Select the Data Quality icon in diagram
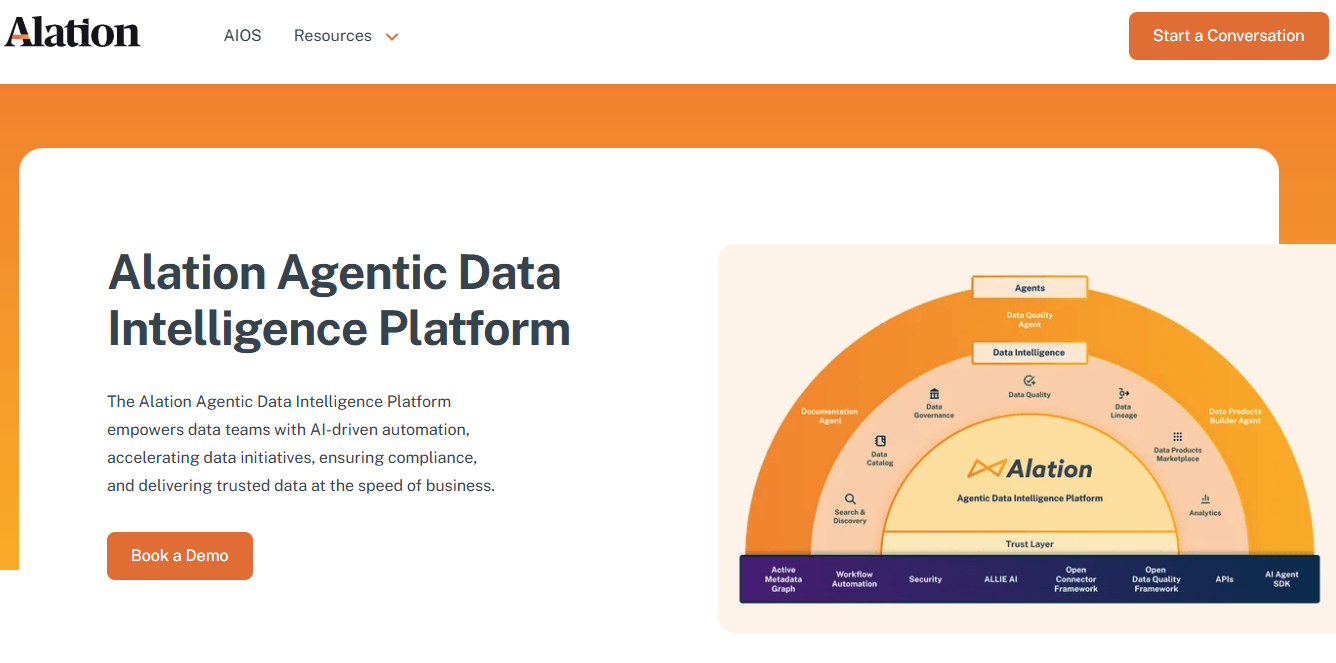The height and width of the screenshot is (663, 1336). click(1029, 381)
